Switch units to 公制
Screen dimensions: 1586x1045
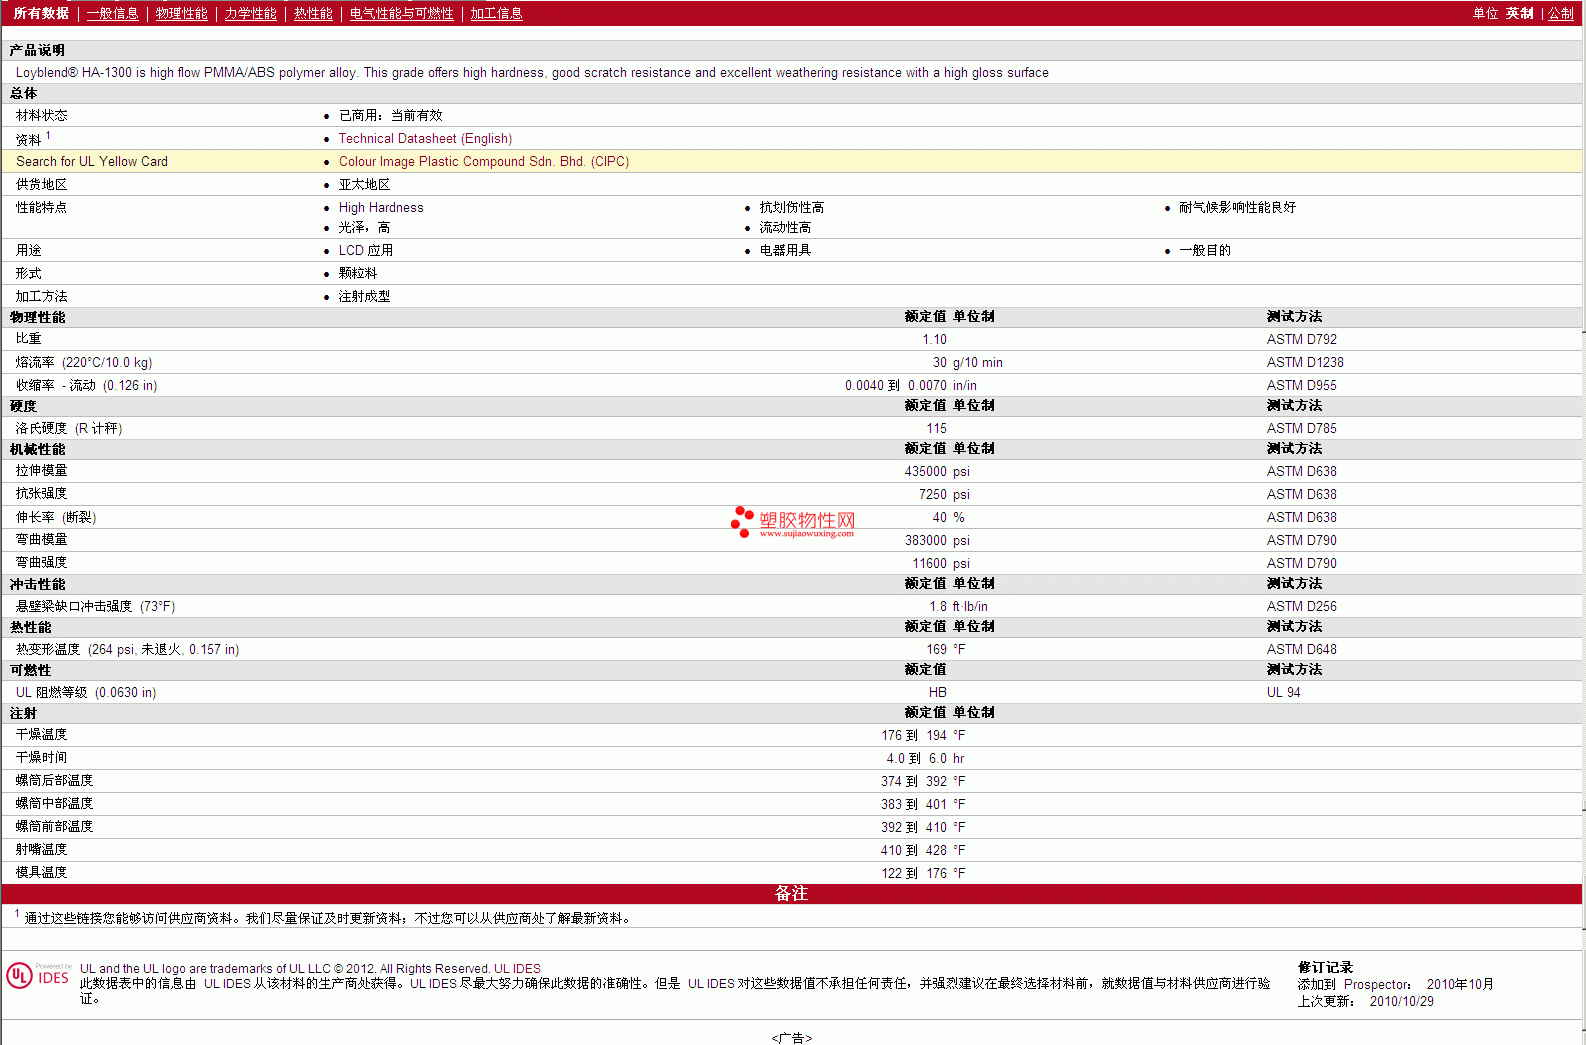[1561, 13]
